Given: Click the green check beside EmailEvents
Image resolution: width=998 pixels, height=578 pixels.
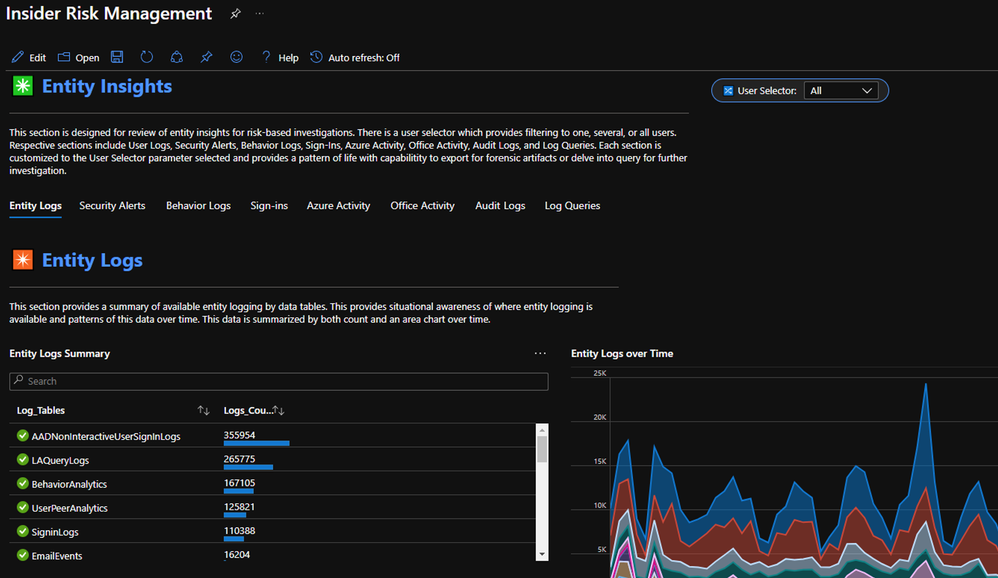Looking at the screenshot, I should point(22,555).
